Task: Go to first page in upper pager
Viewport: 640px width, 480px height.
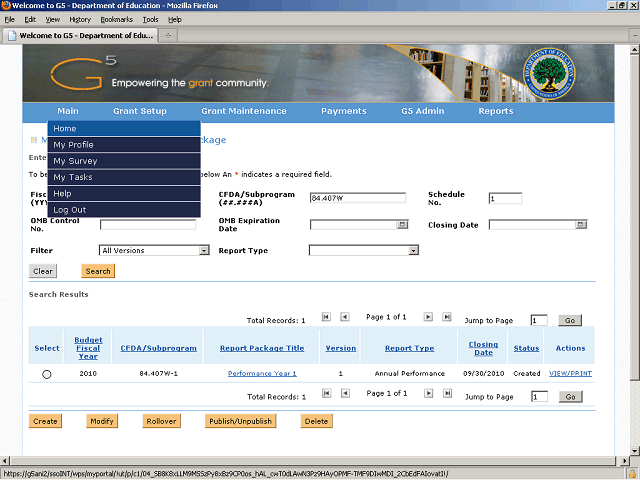Action: [x=326, y=317]
